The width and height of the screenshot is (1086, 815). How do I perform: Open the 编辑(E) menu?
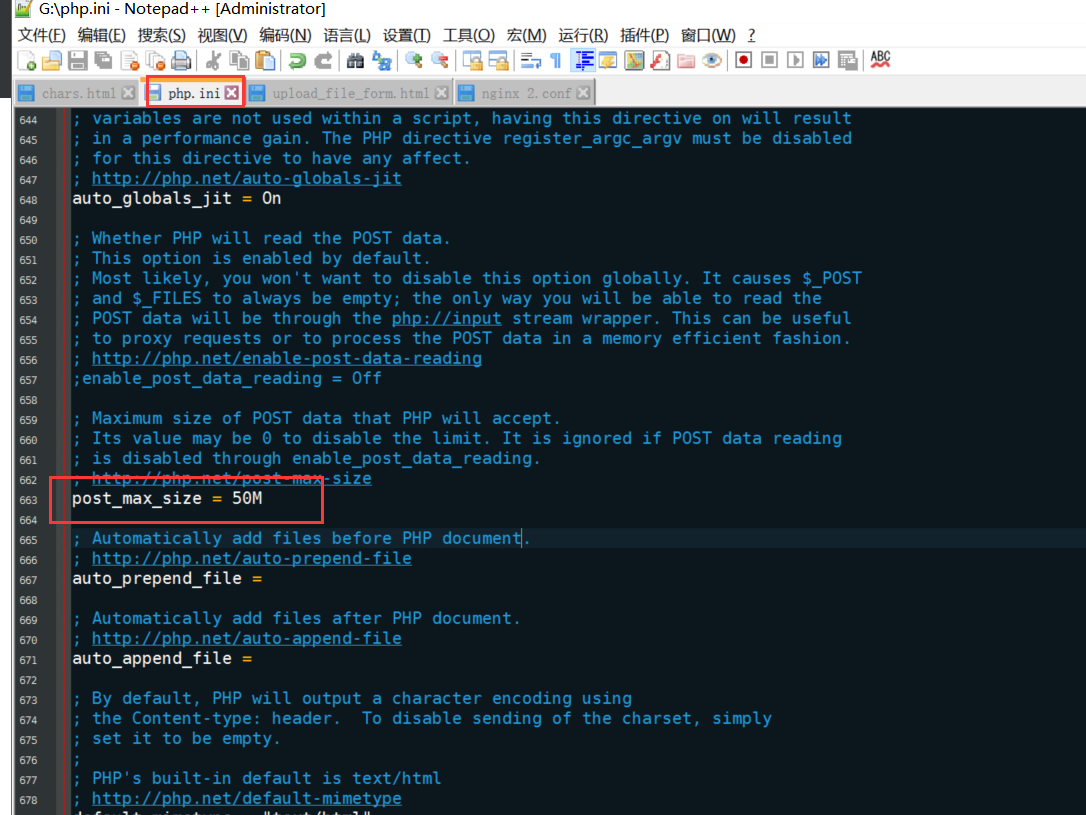click(101, 35)
